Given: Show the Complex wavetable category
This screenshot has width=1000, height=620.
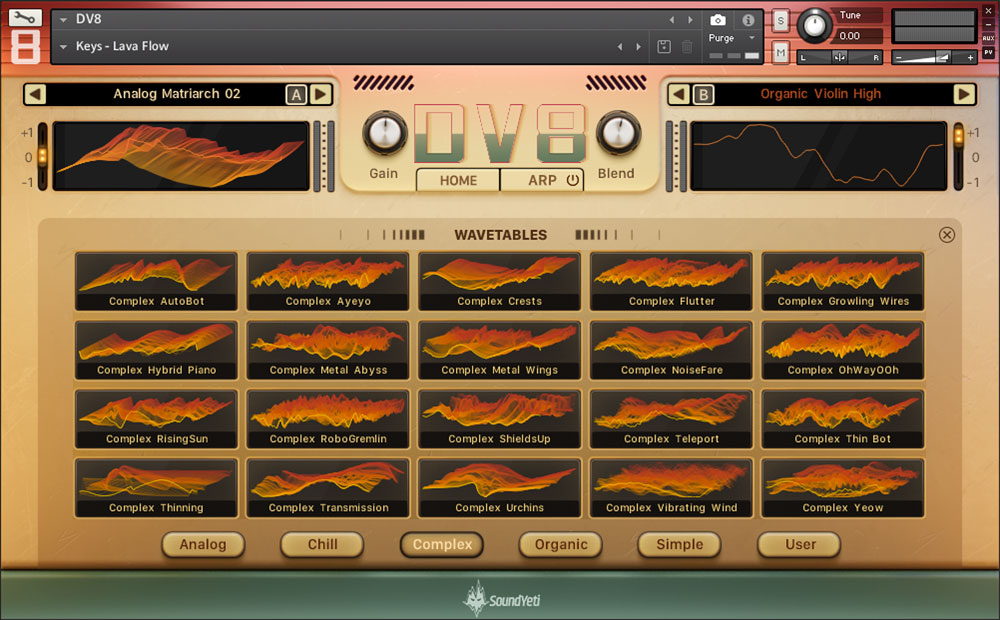Looking at the screenshot, I should (x=441, y=545).
